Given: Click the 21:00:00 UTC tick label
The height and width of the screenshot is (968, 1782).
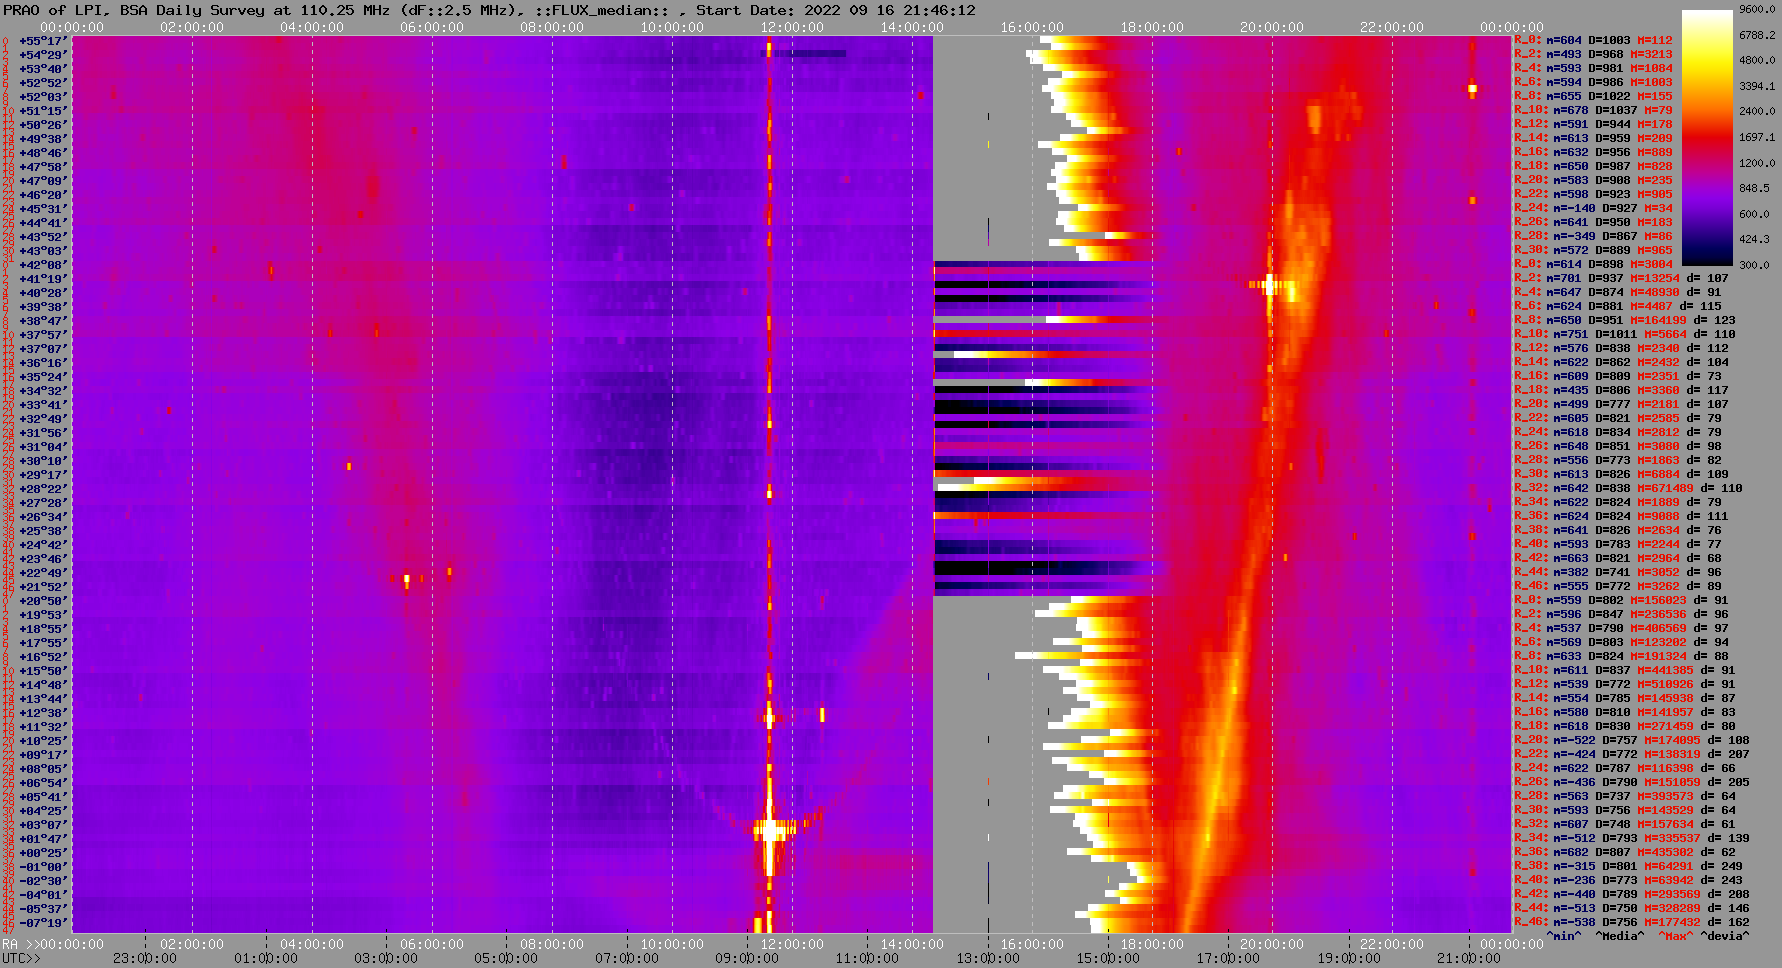Looking at the screenshot, I should [1470, 958].
